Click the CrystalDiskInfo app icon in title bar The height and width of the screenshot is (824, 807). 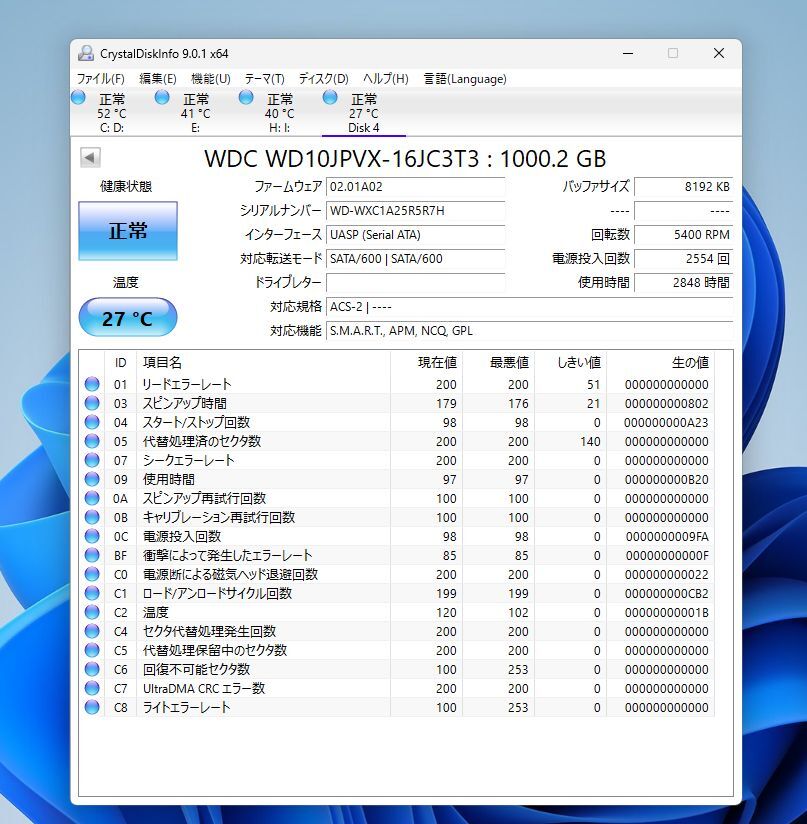pos(85,53)
